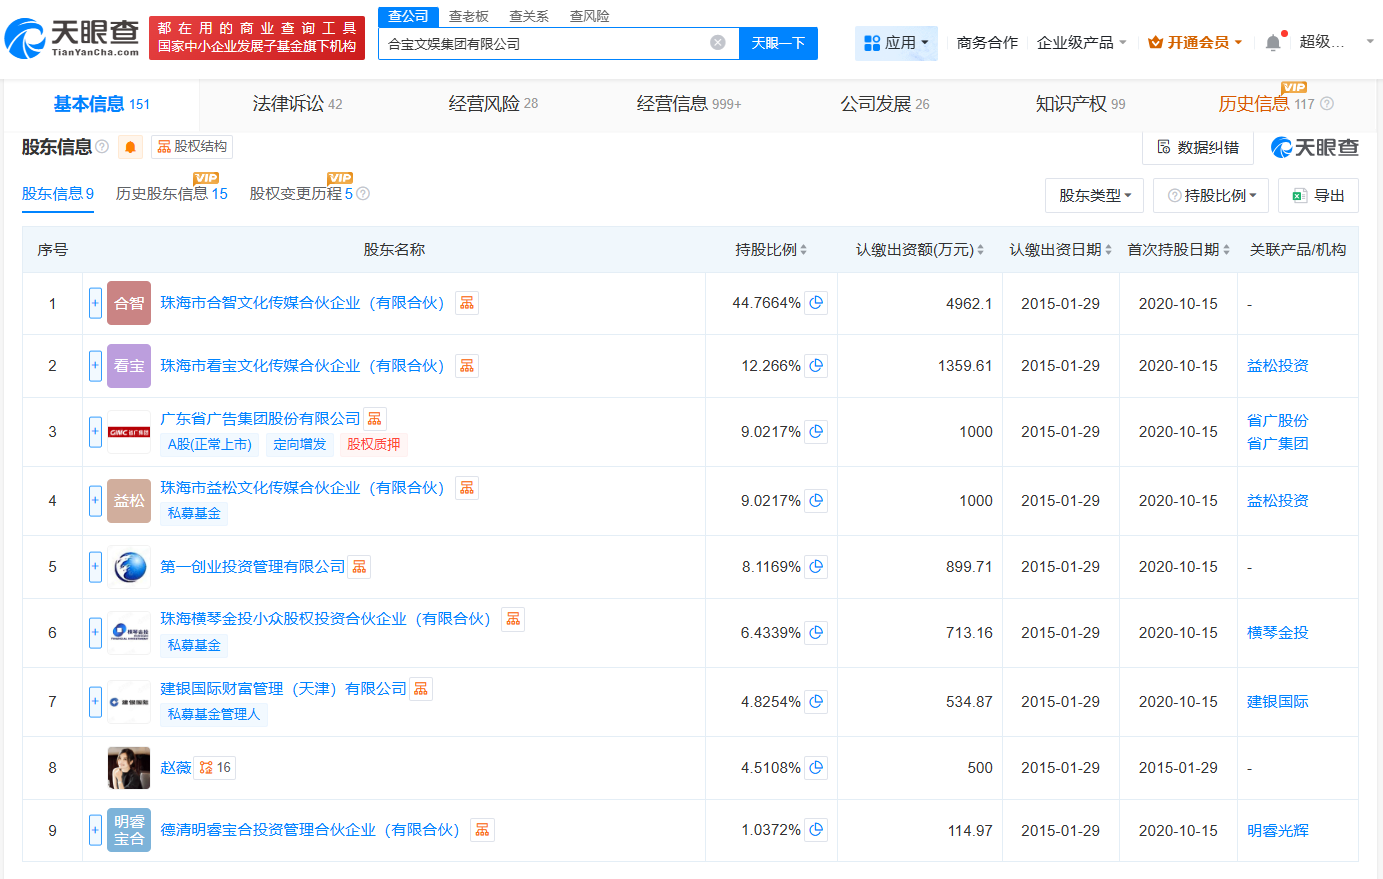Click 股权结构 icon next to 珠海市合智文化传媒
The image size is (1383, 879).
466,302
